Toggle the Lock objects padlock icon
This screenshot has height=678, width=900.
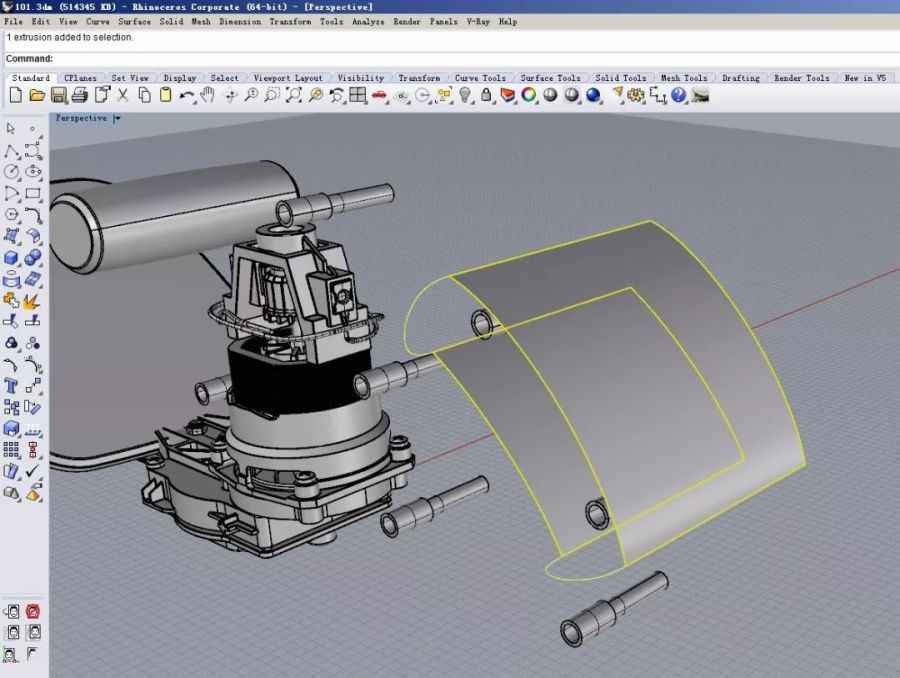tap(486, 95)
